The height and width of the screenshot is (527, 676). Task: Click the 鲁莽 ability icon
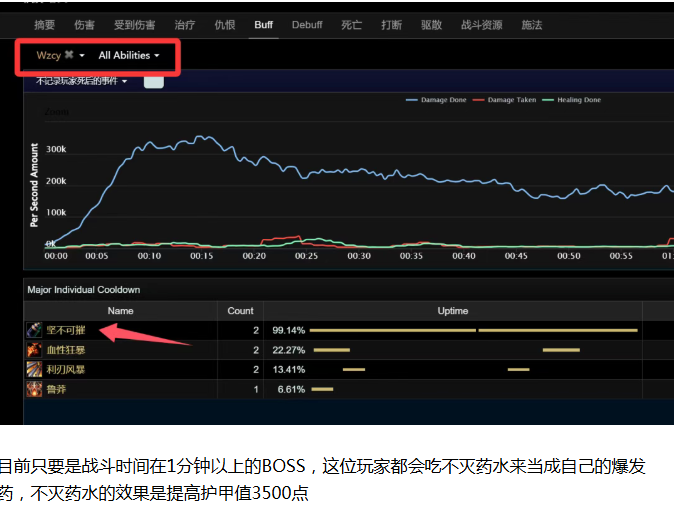[x=34, y=389]
